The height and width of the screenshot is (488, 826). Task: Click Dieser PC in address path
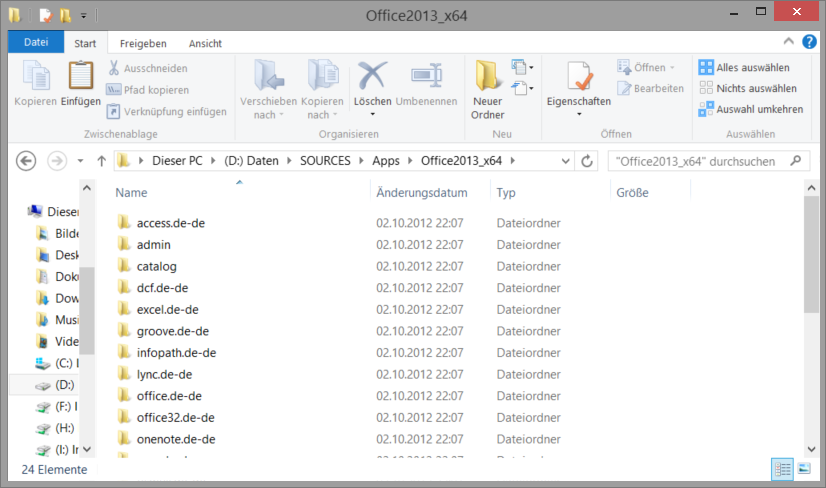click(177, 161)
